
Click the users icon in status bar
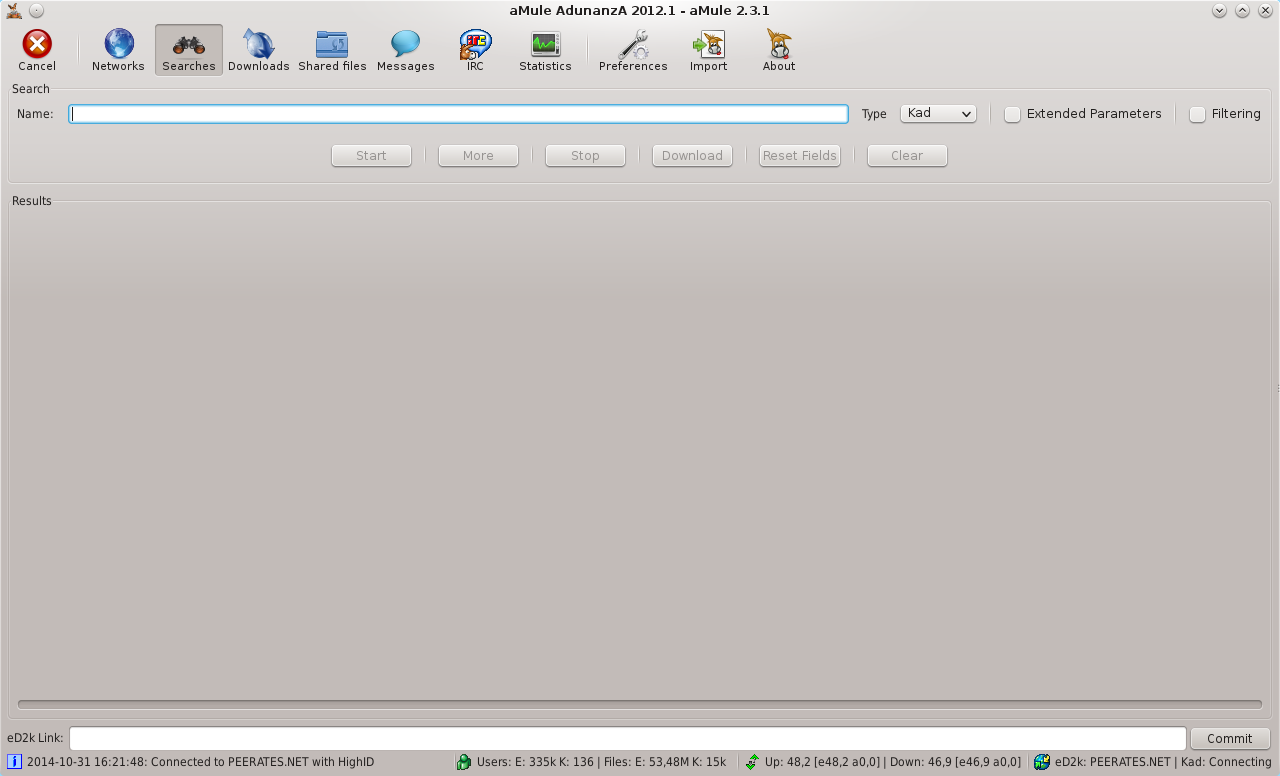464,762
